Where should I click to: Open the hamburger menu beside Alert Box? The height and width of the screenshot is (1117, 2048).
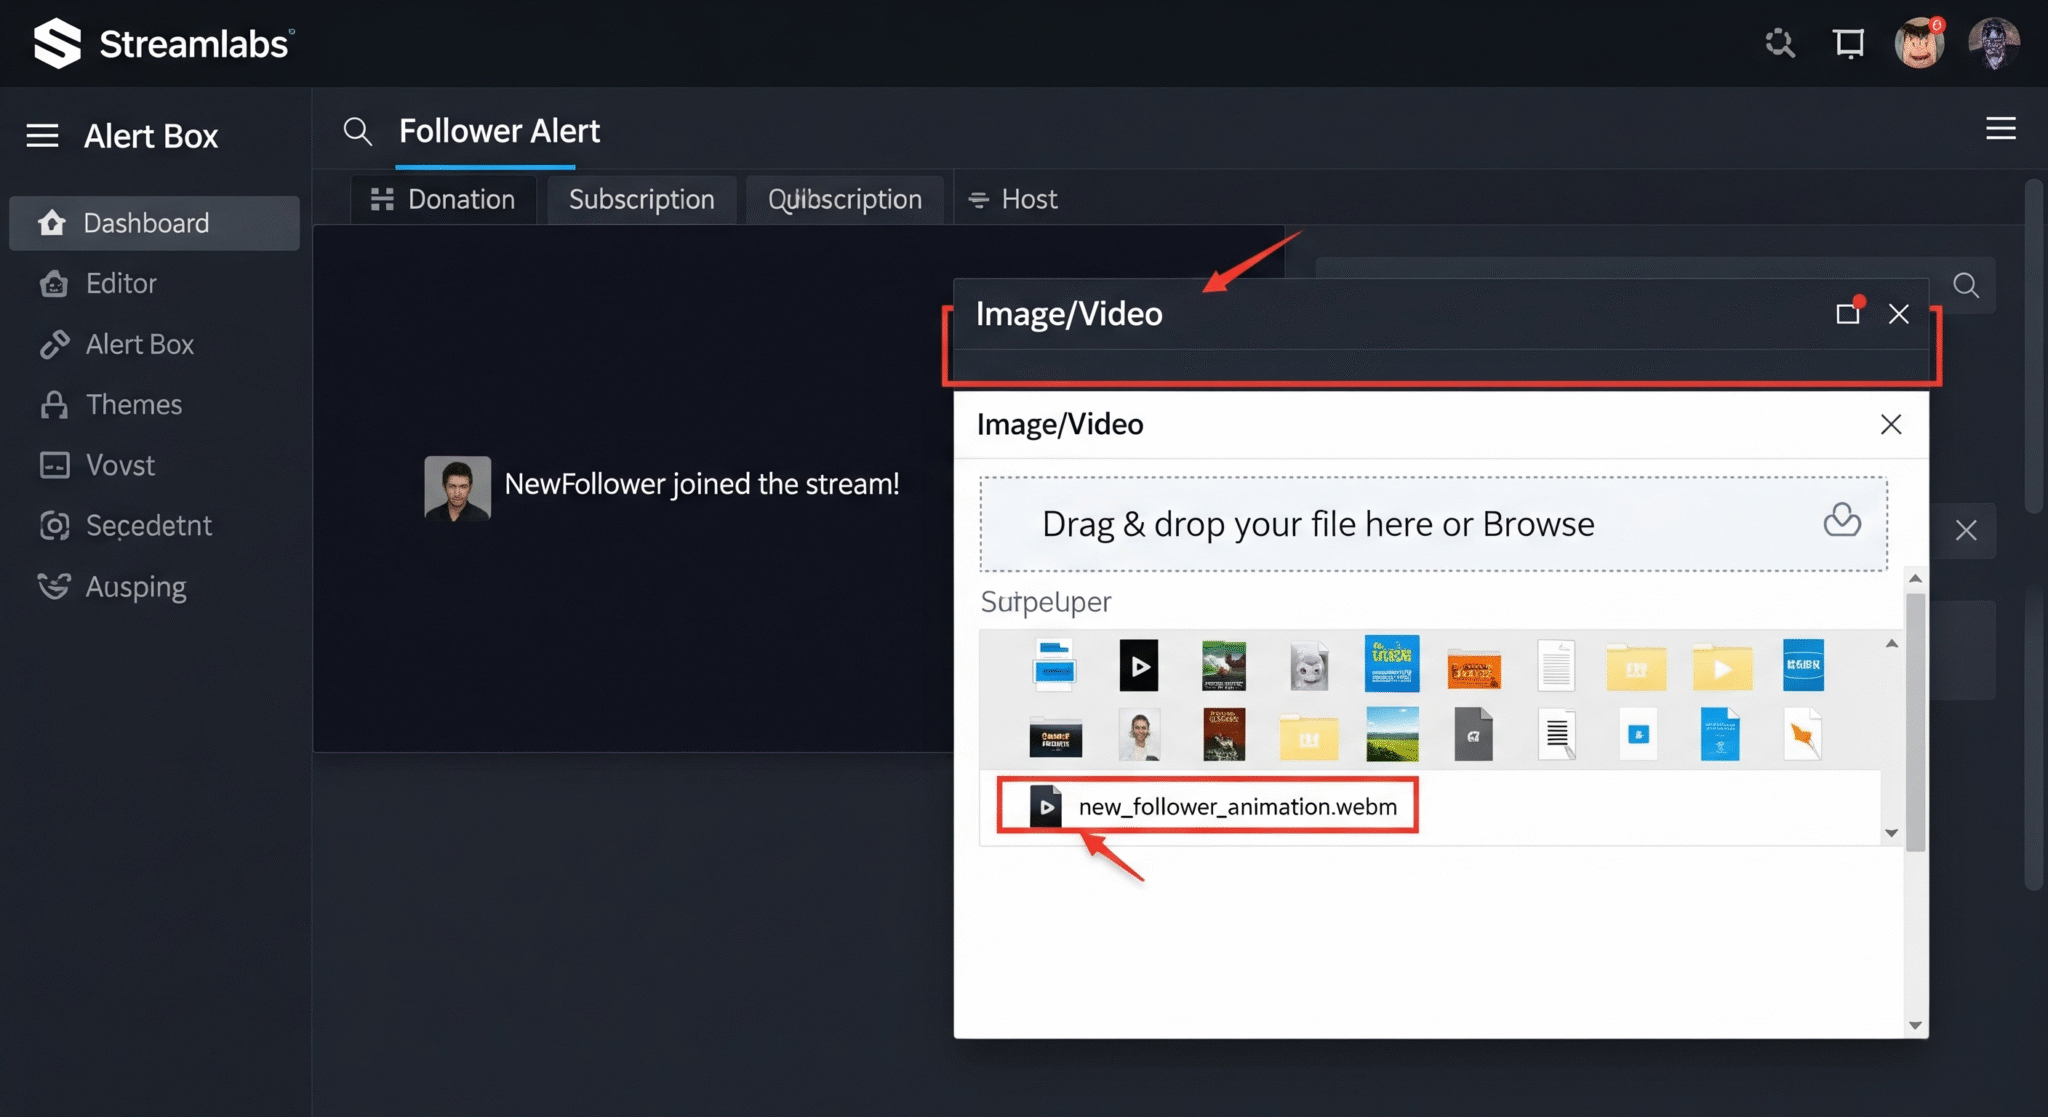tap(42, 136)
